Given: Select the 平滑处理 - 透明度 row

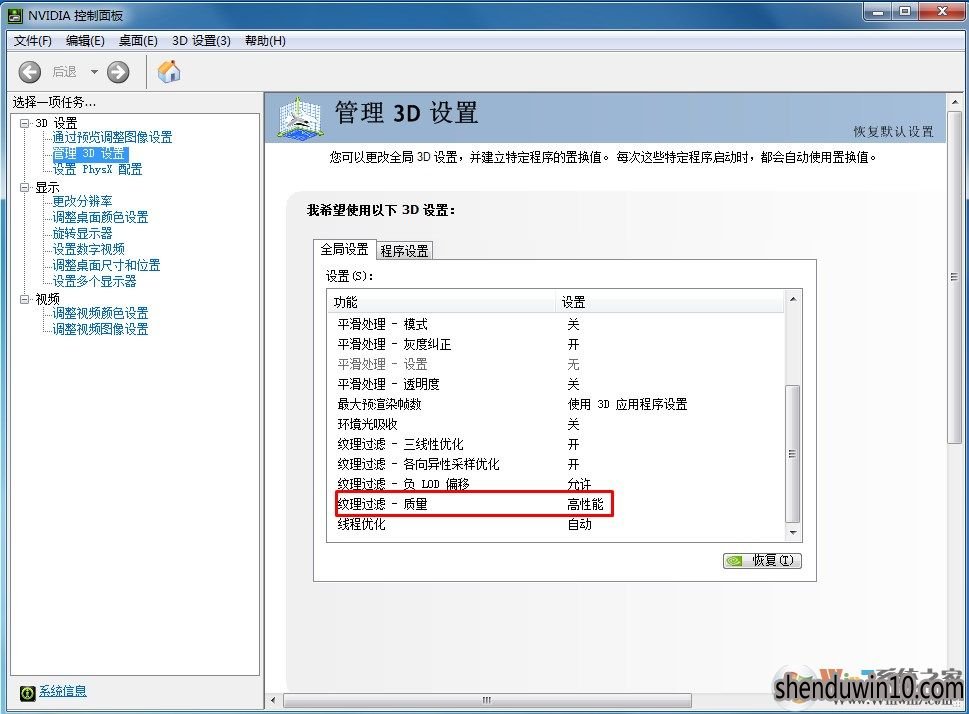Looking at the screenshot, I should 555,385.
